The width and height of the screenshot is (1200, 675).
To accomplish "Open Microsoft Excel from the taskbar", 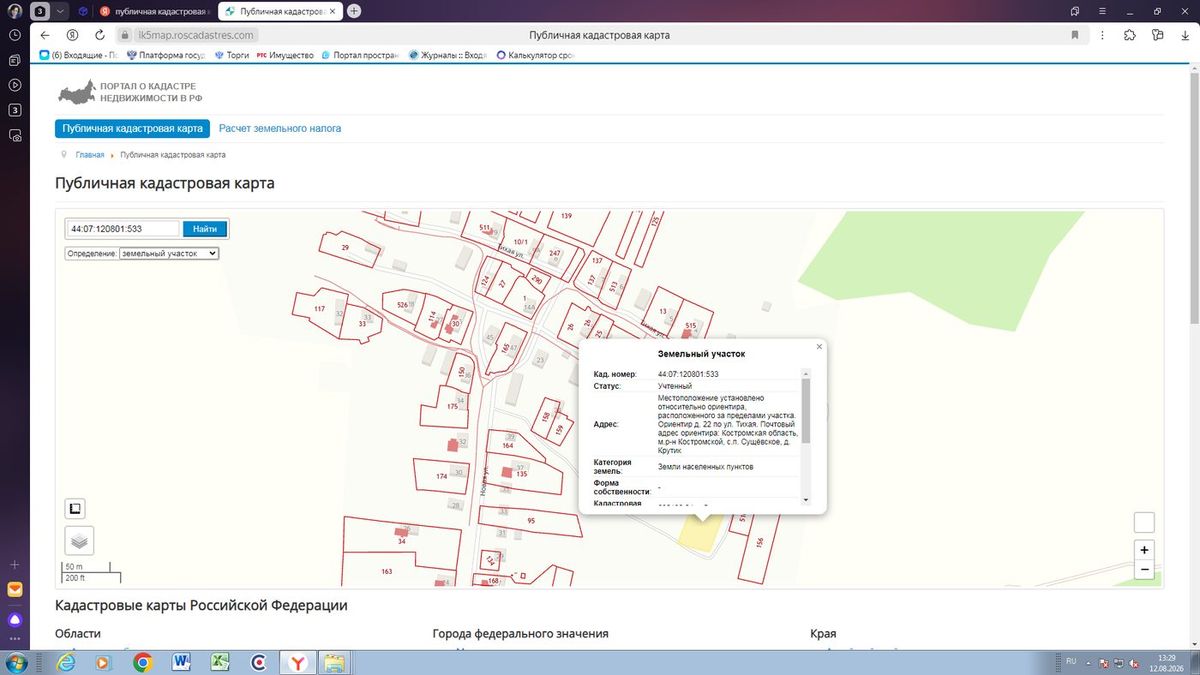I will (x=219, y=661).
